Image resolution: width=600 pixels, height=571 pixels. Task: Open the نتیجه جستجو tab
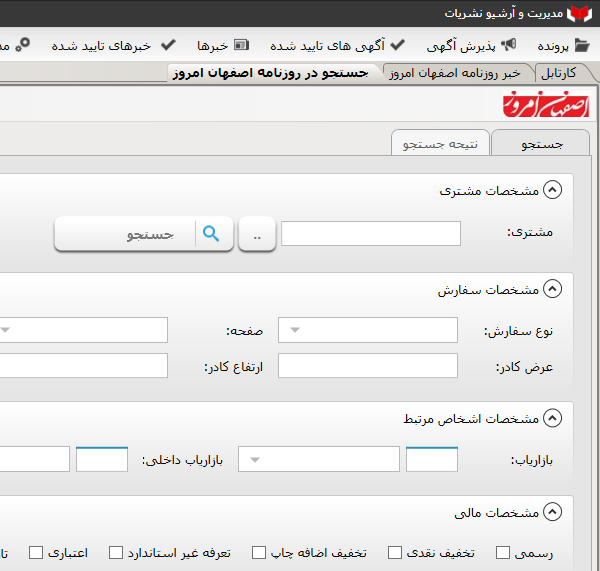coord(440,143)
